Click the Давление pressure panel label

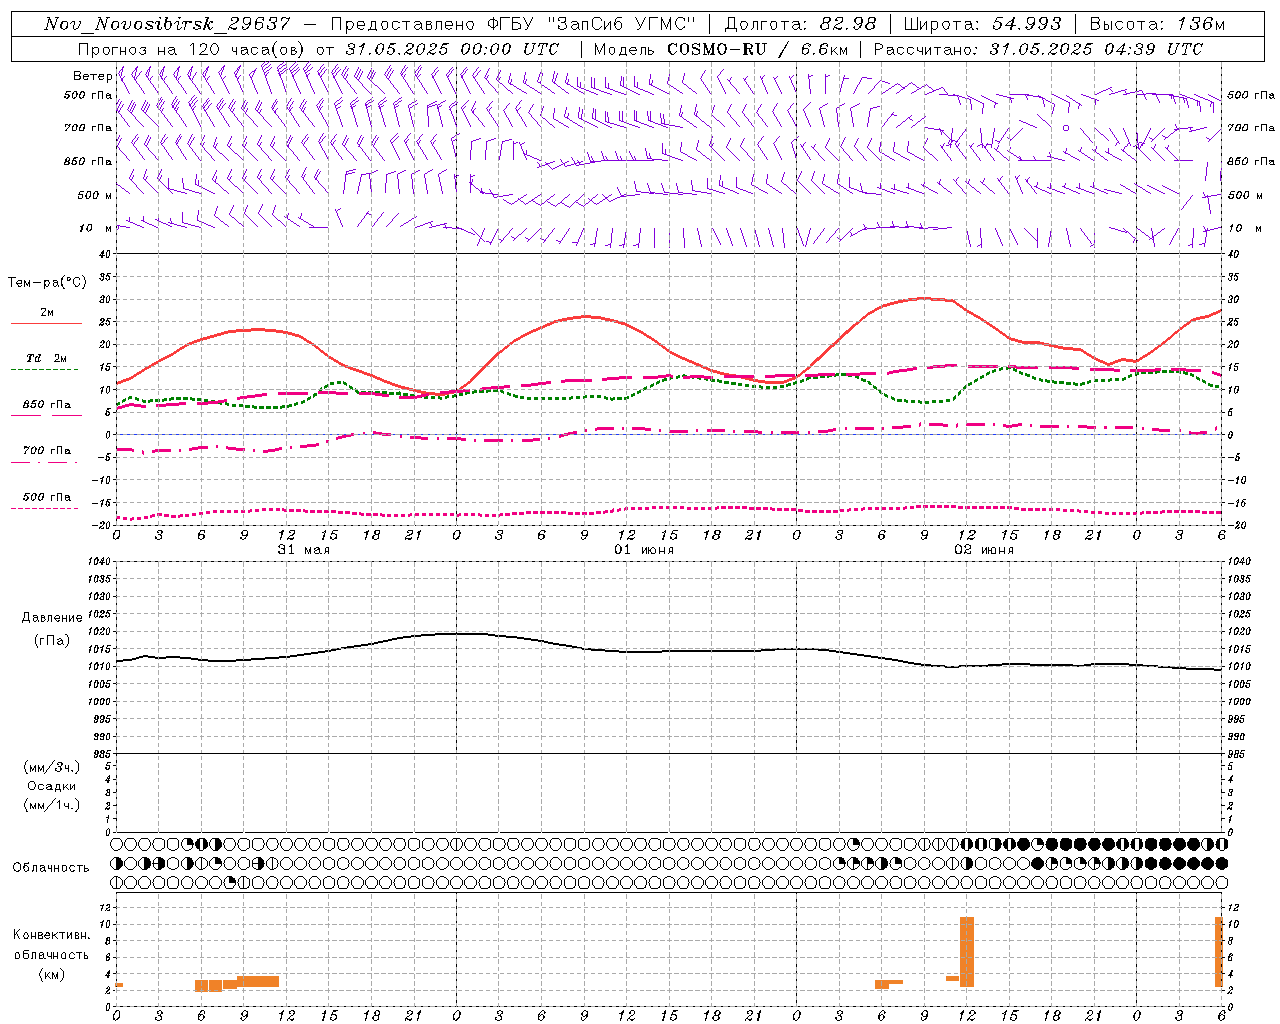point(52,618)
